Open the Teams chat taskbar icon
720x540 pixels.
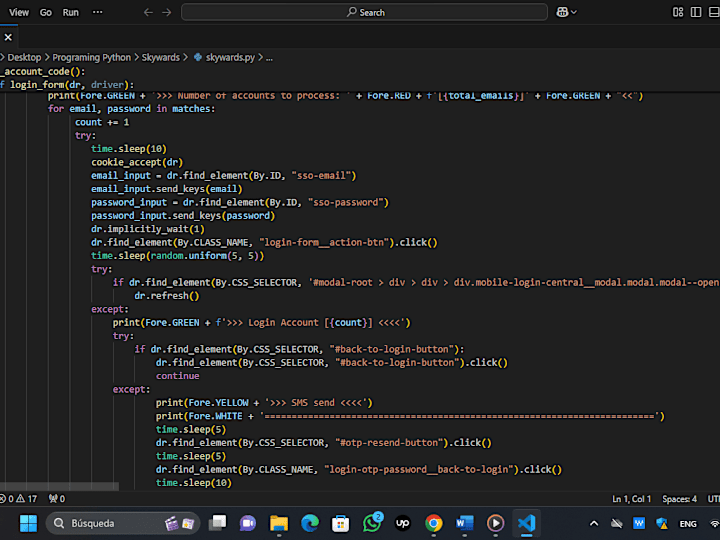(x=248, y=523)
